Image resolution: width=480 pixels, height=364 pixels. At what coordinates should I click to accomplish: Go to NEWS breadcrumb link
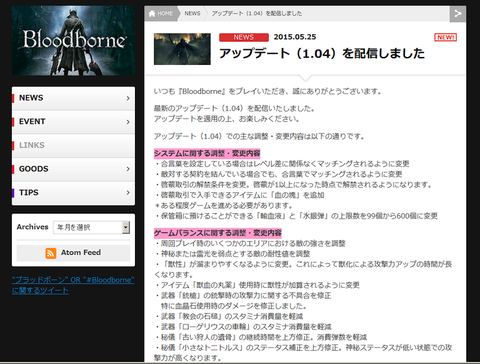[192, 14]
